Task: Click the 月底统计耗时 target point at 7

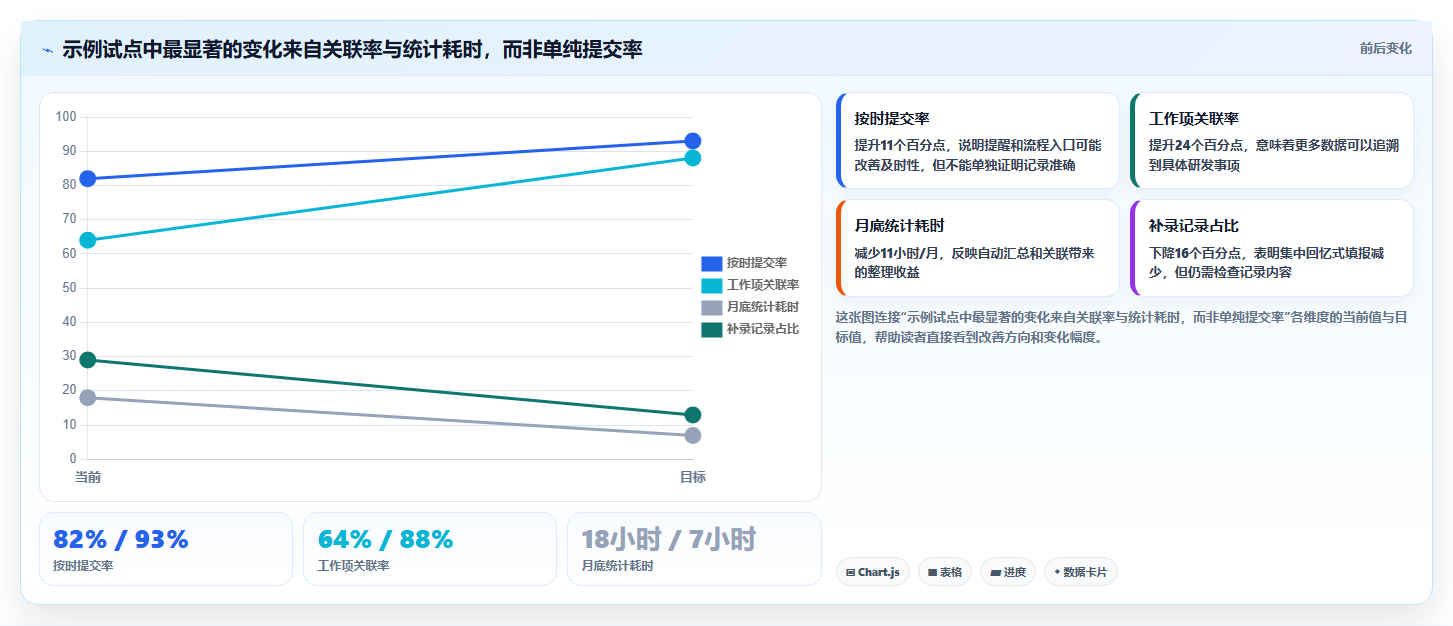Action: click(693, 435)
